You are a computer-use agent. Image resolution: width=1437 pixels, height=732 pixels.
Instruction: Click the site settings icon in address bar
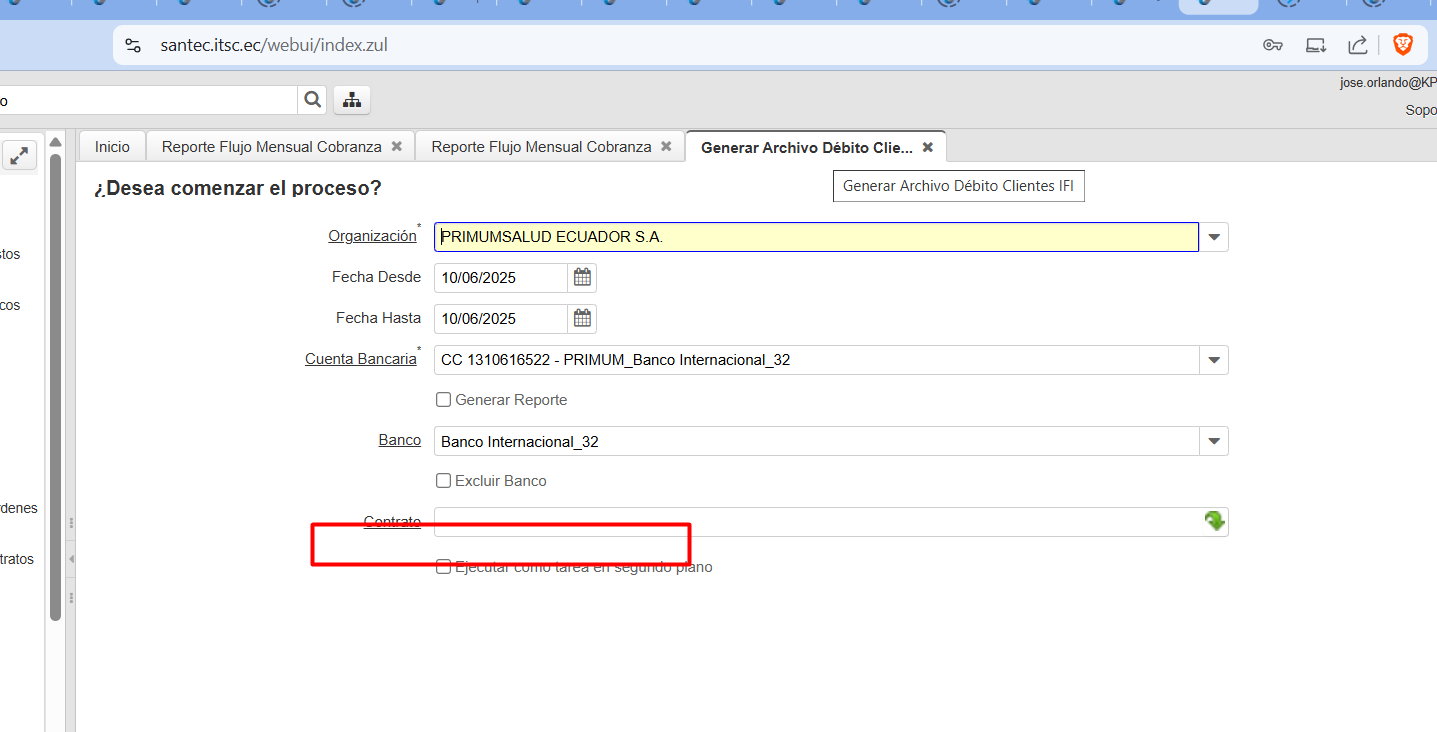[x=134, y=45]
